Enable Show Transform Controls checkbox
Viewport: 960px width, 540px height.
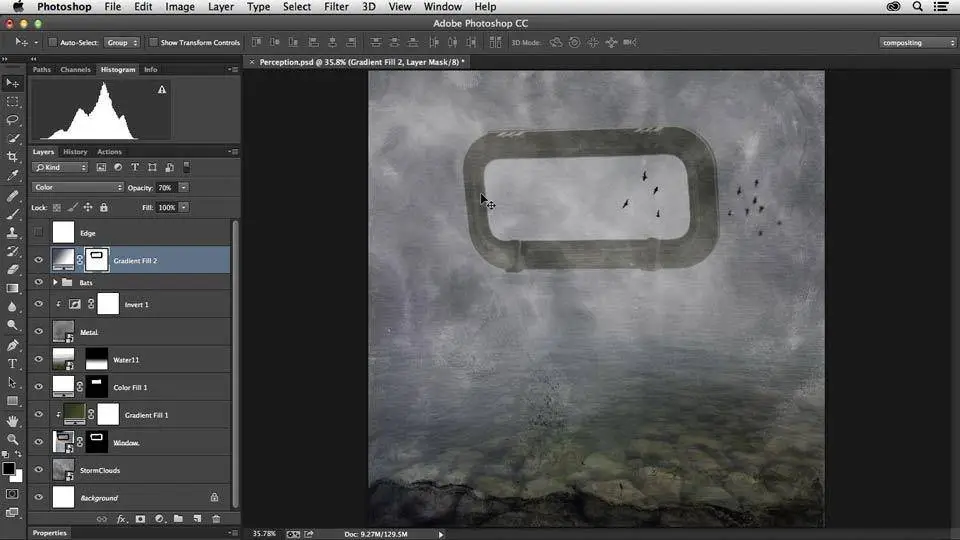pyautogui.click(x=154, y=43)
